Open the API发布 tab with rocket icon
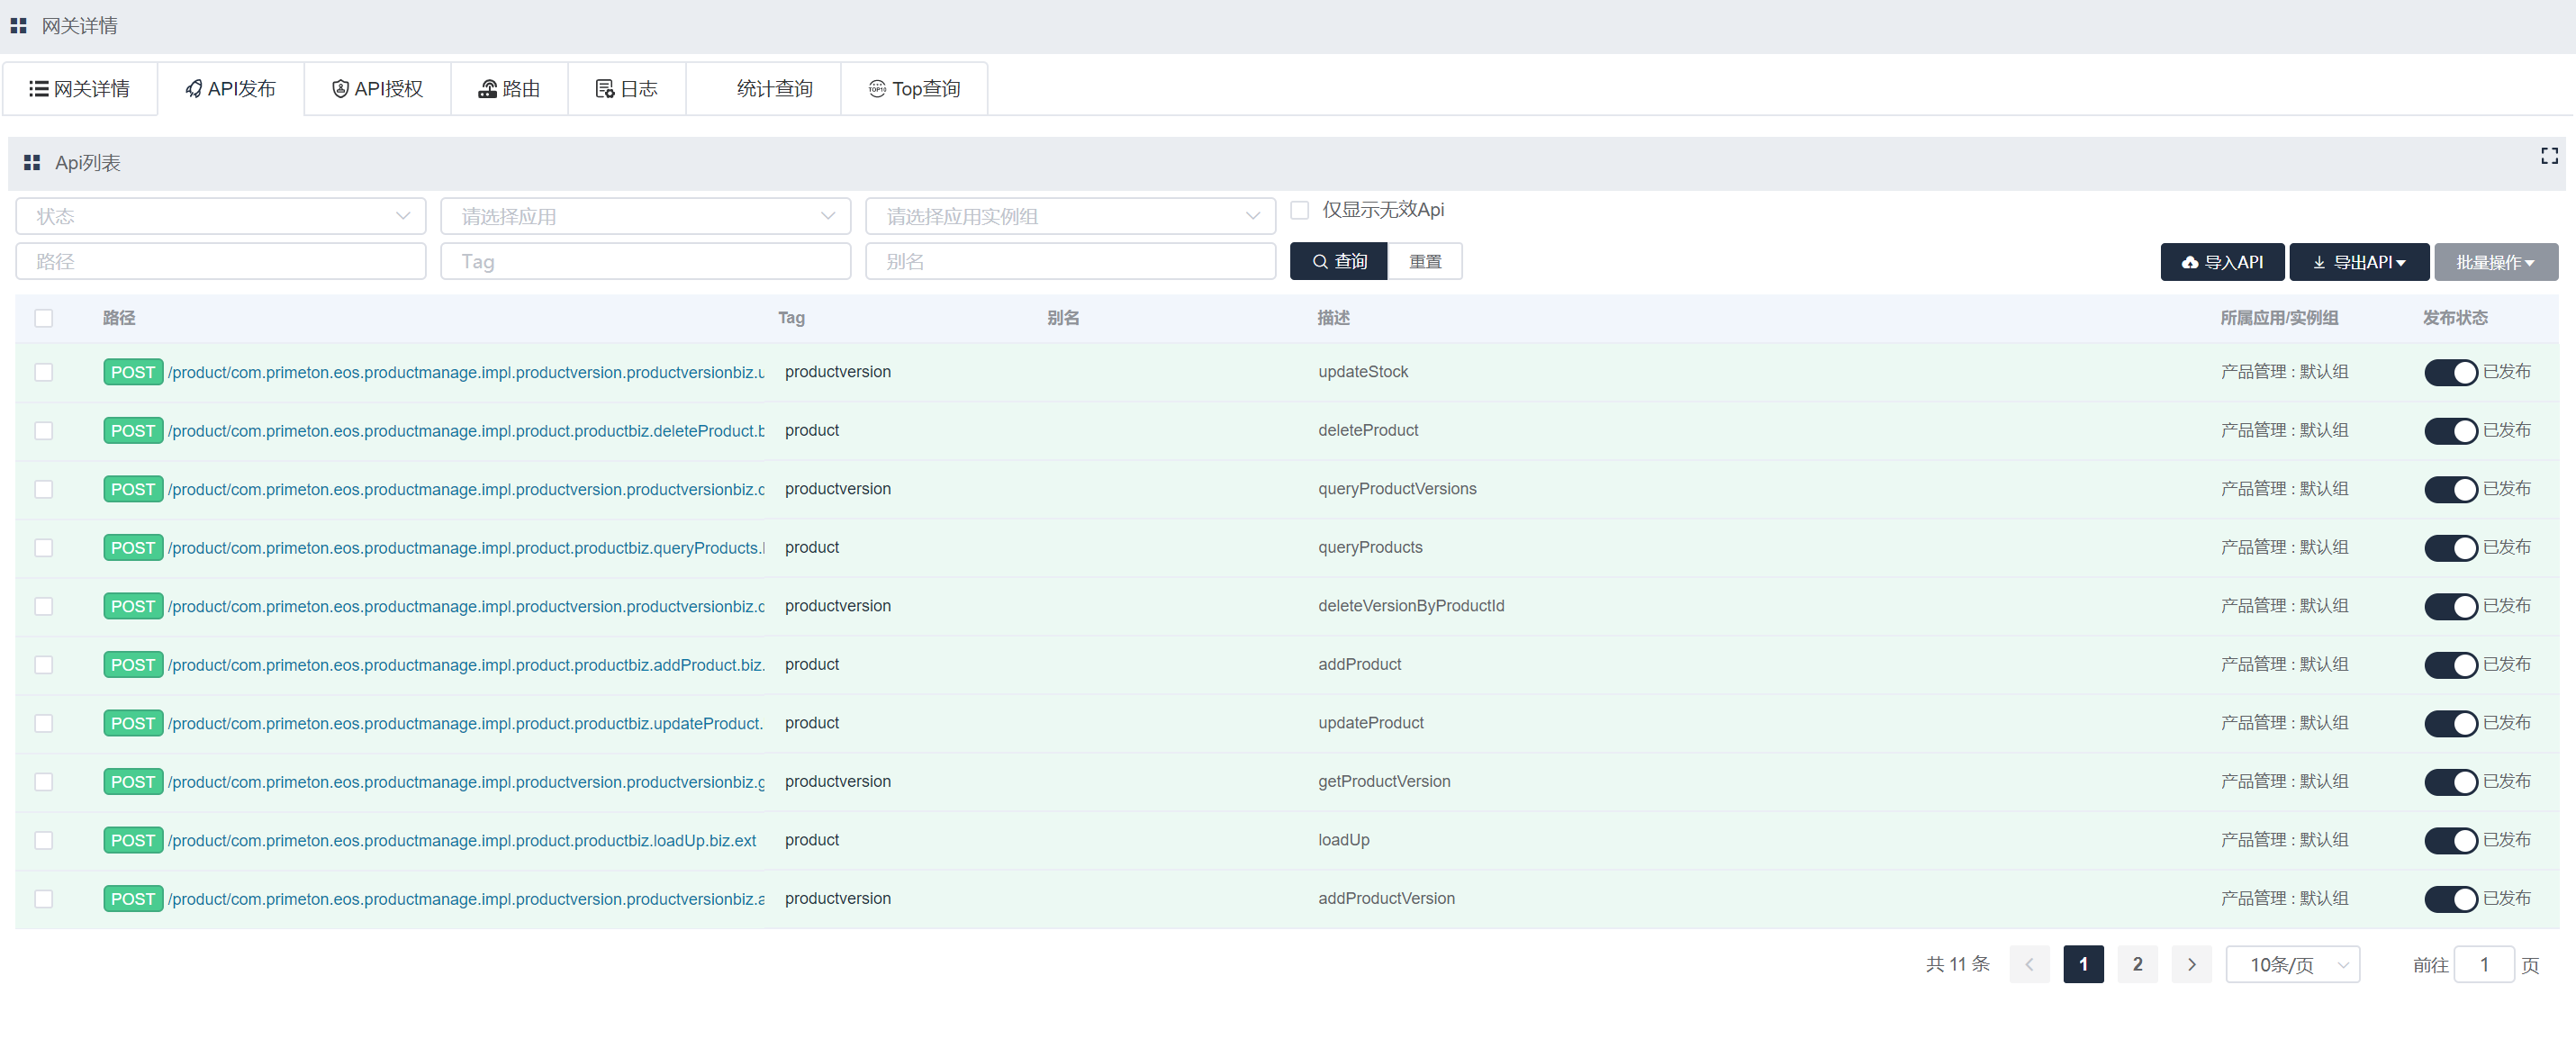 pos(231,89)
